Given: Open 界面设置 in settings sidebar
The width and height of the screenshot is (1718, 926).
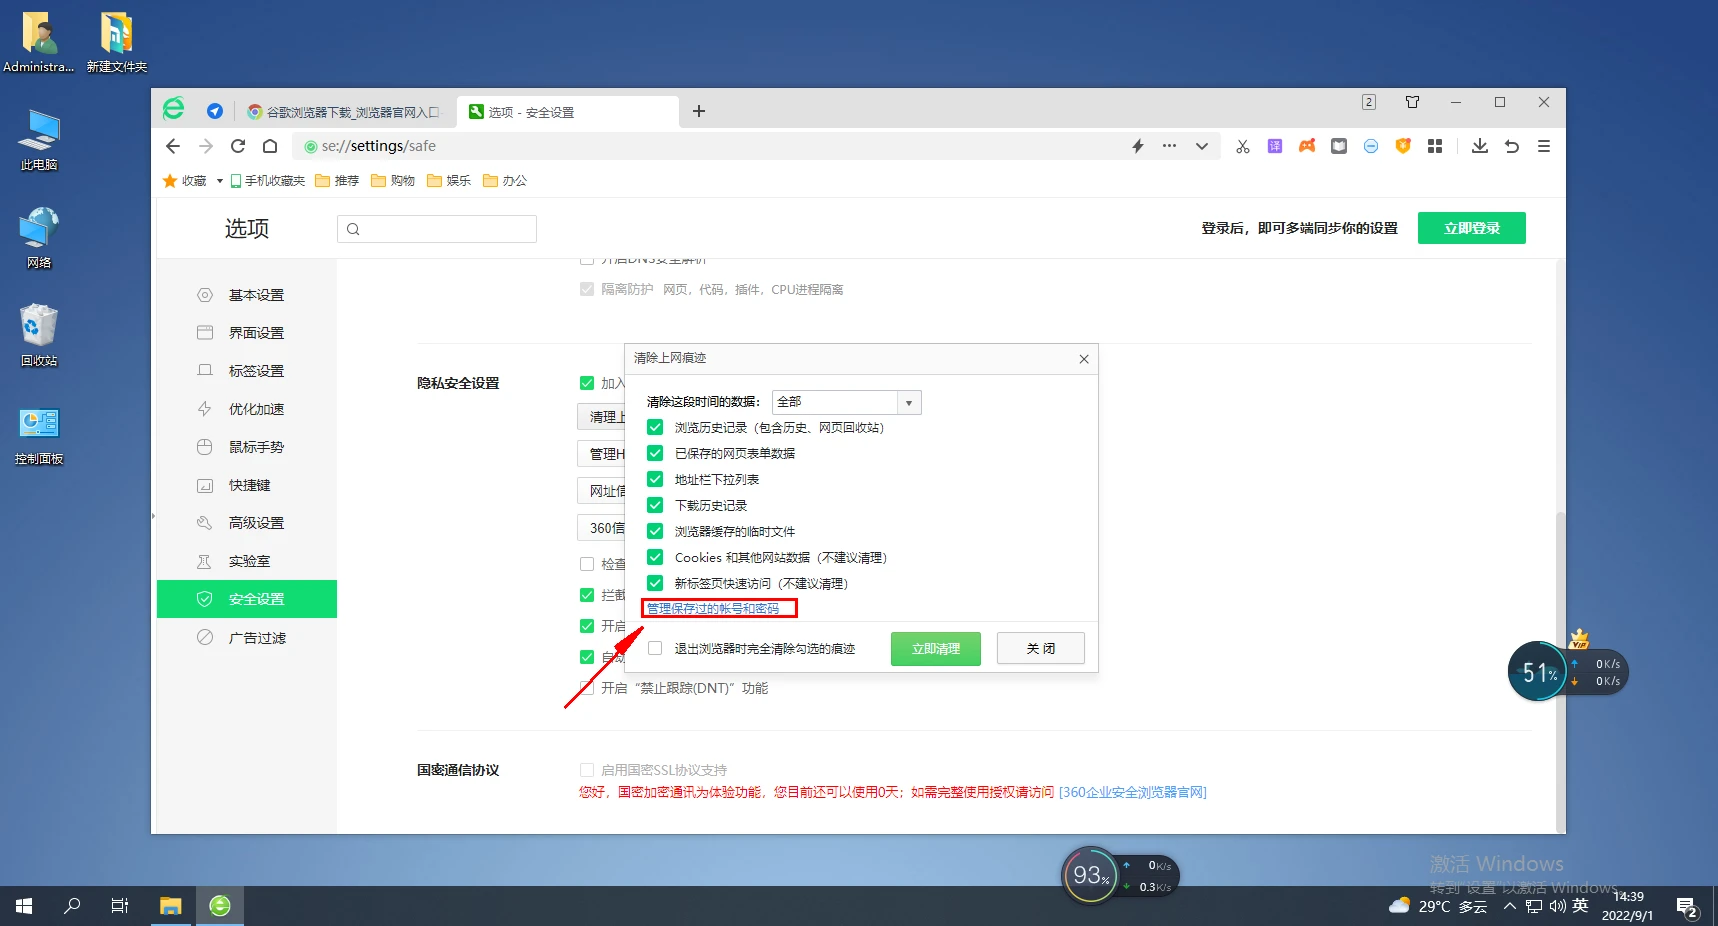Looking at the screenshot, I should (247, 333).
